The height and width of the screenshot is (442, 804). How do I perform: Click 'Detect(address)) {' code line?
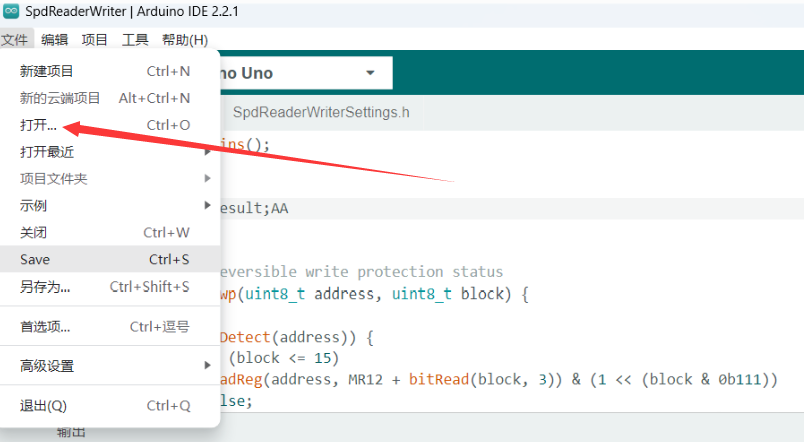[297, 337]
